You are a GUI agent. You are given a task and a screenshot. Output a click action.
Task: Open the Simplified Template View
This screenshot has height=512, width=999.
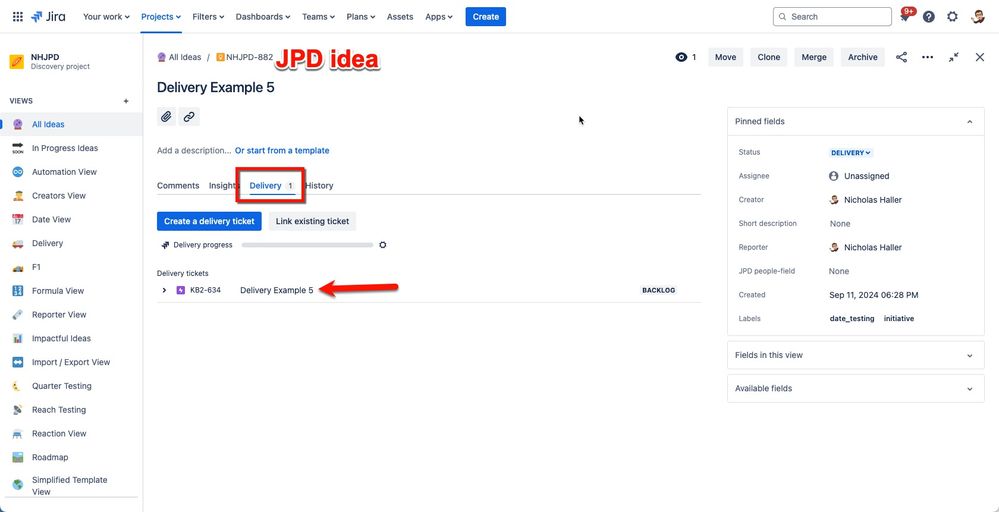(x=71, y=485)
